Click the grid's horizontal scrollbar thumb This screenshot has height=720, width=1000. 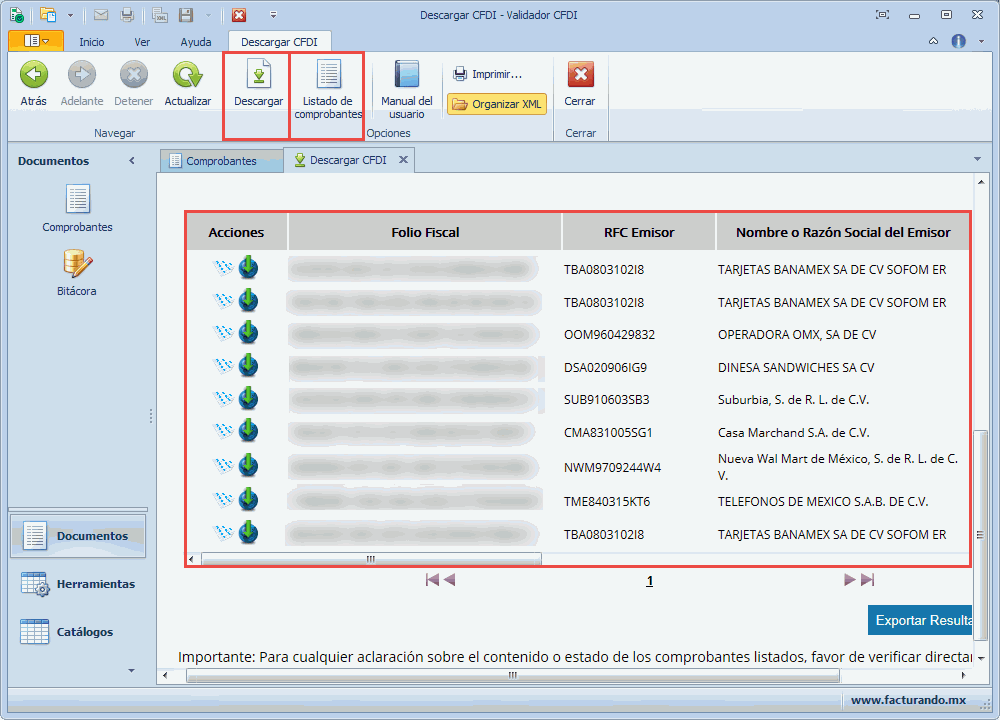[x=371, y=559]
